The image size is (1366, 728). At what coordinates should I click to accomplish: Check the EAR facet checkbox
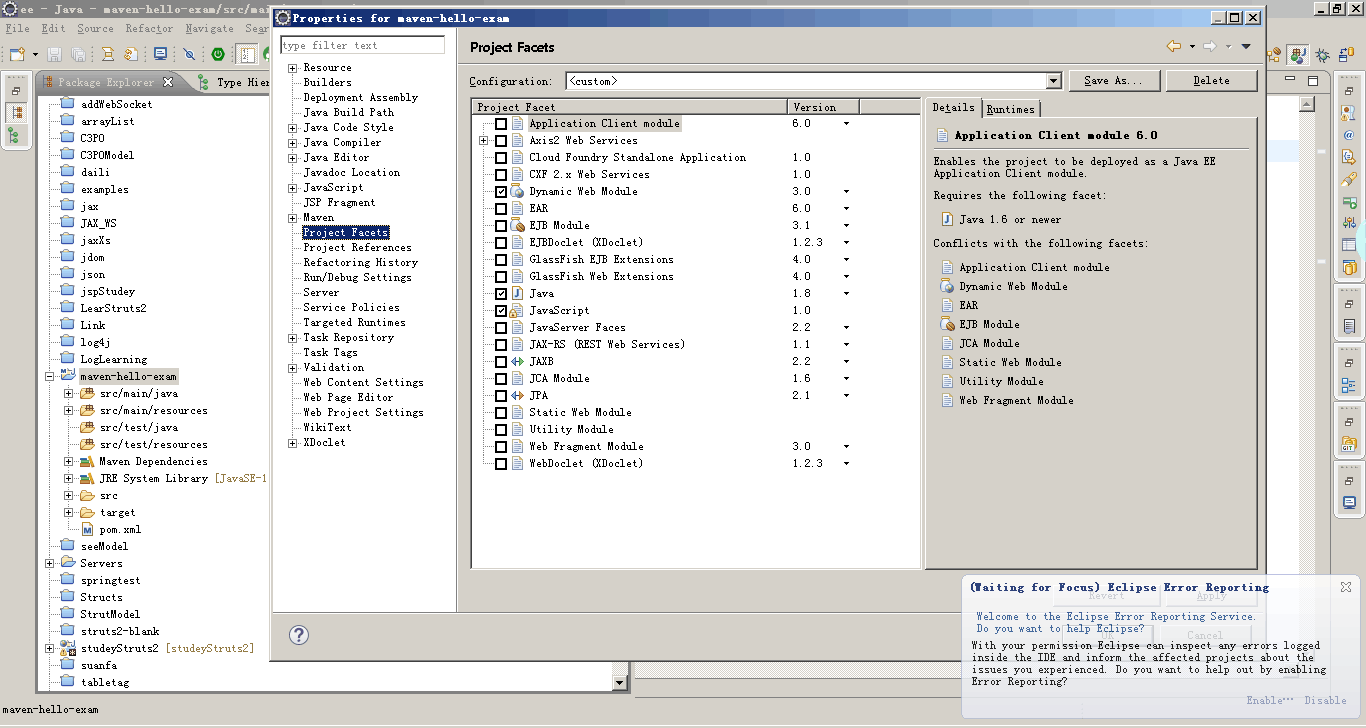(x=501, y=209)
